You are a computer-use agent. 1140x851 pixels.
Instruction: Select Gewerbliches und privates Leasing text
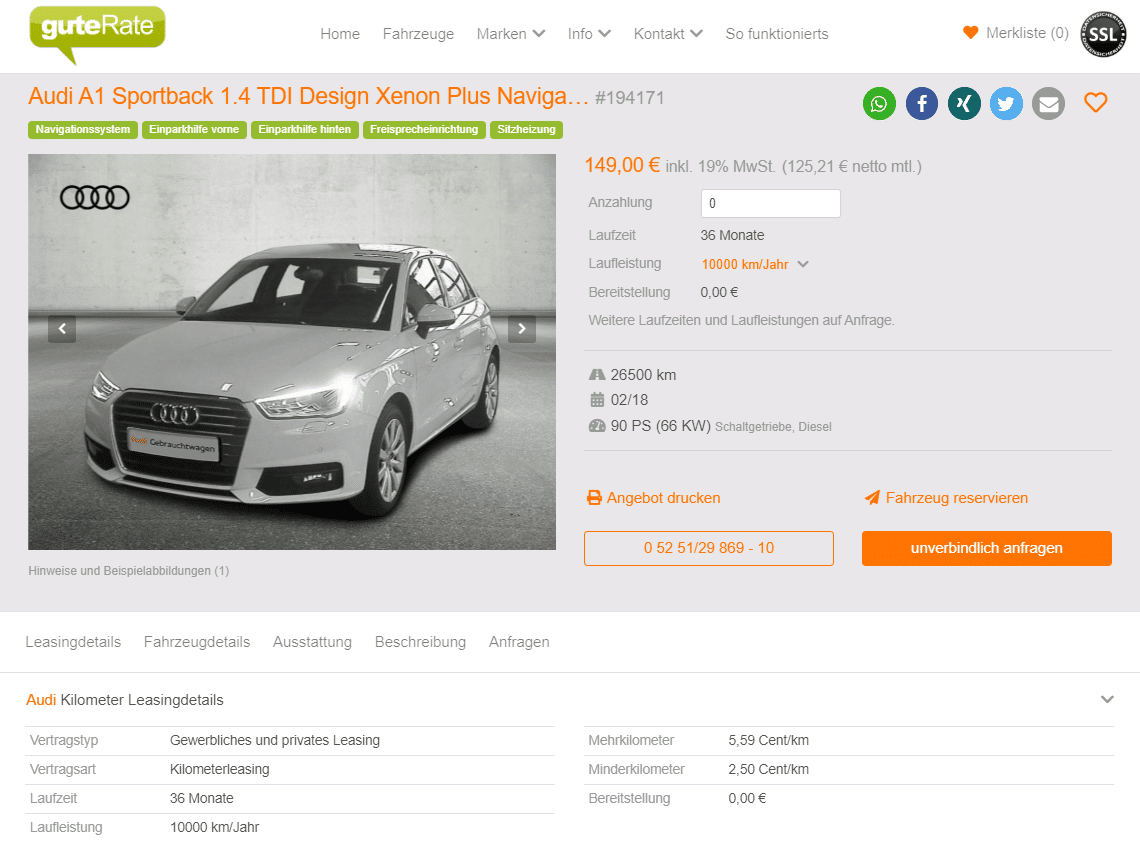(x=275, y=740)
